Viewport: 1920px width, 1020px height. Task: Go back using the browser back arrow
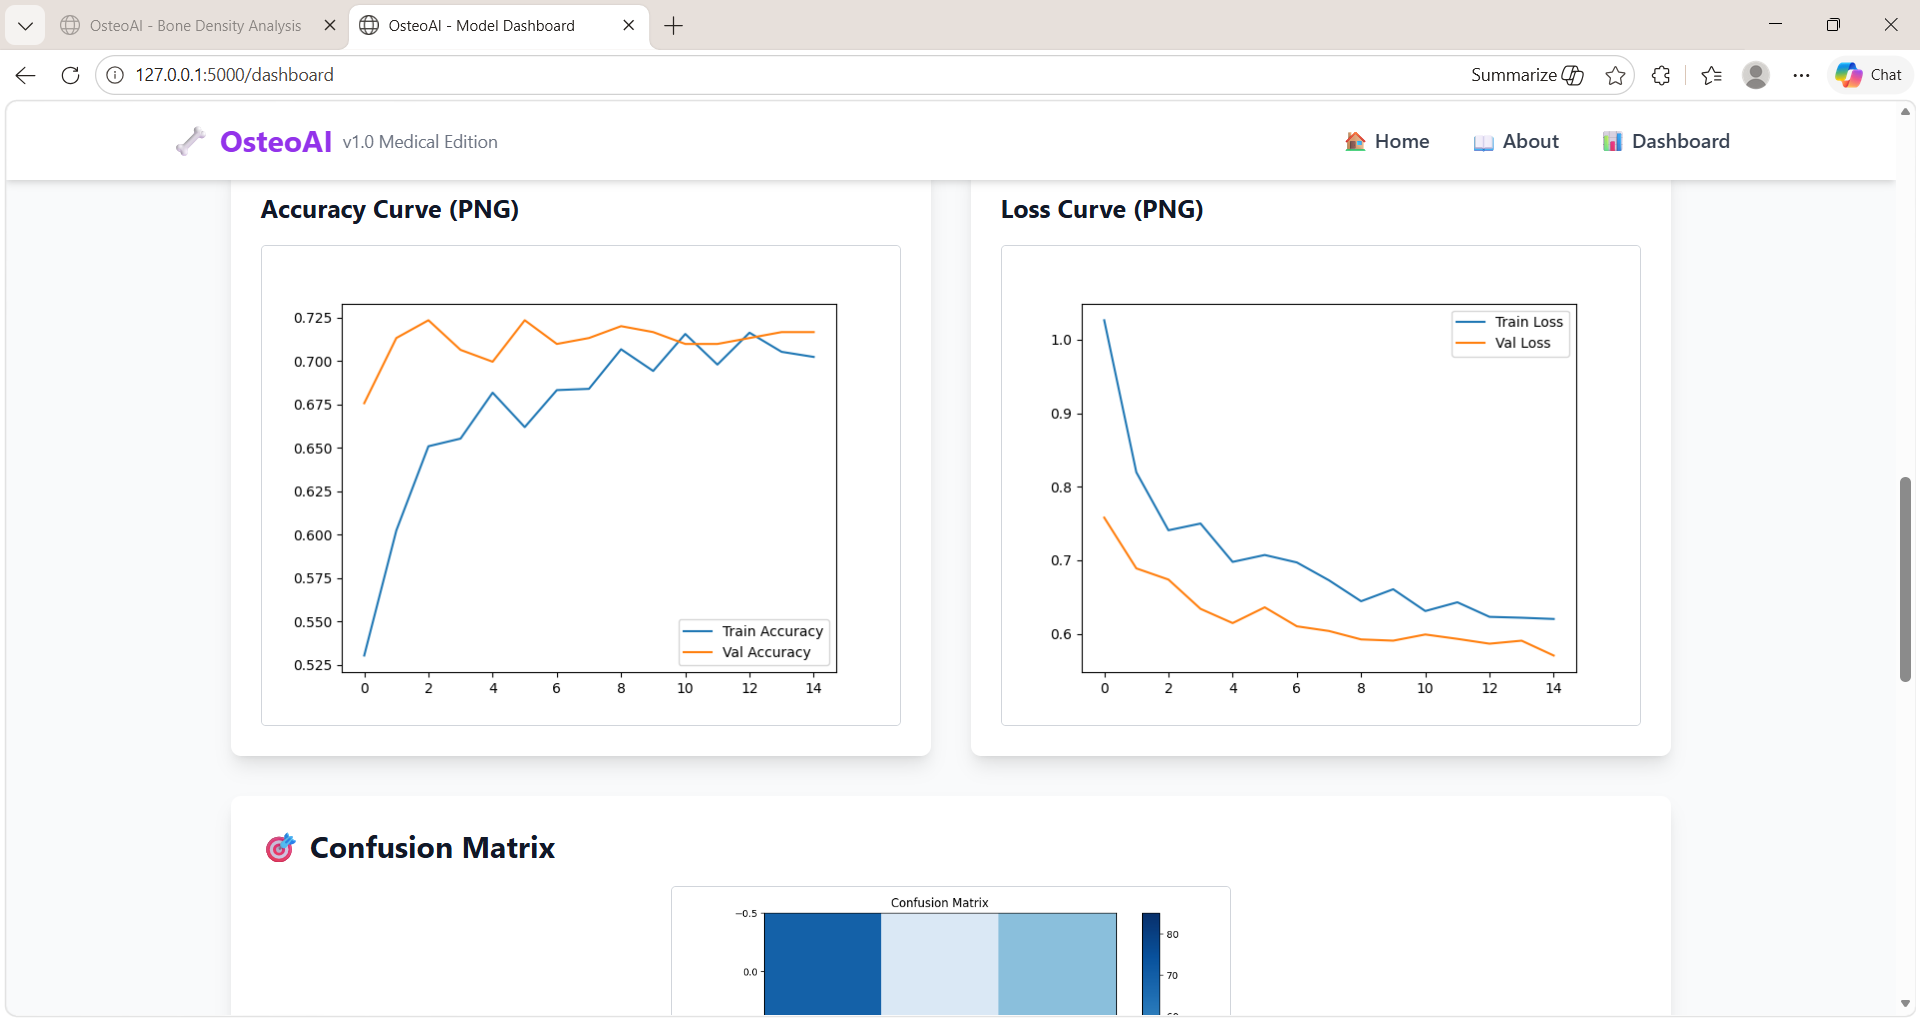pyautogui.click(x=26, y=75)
